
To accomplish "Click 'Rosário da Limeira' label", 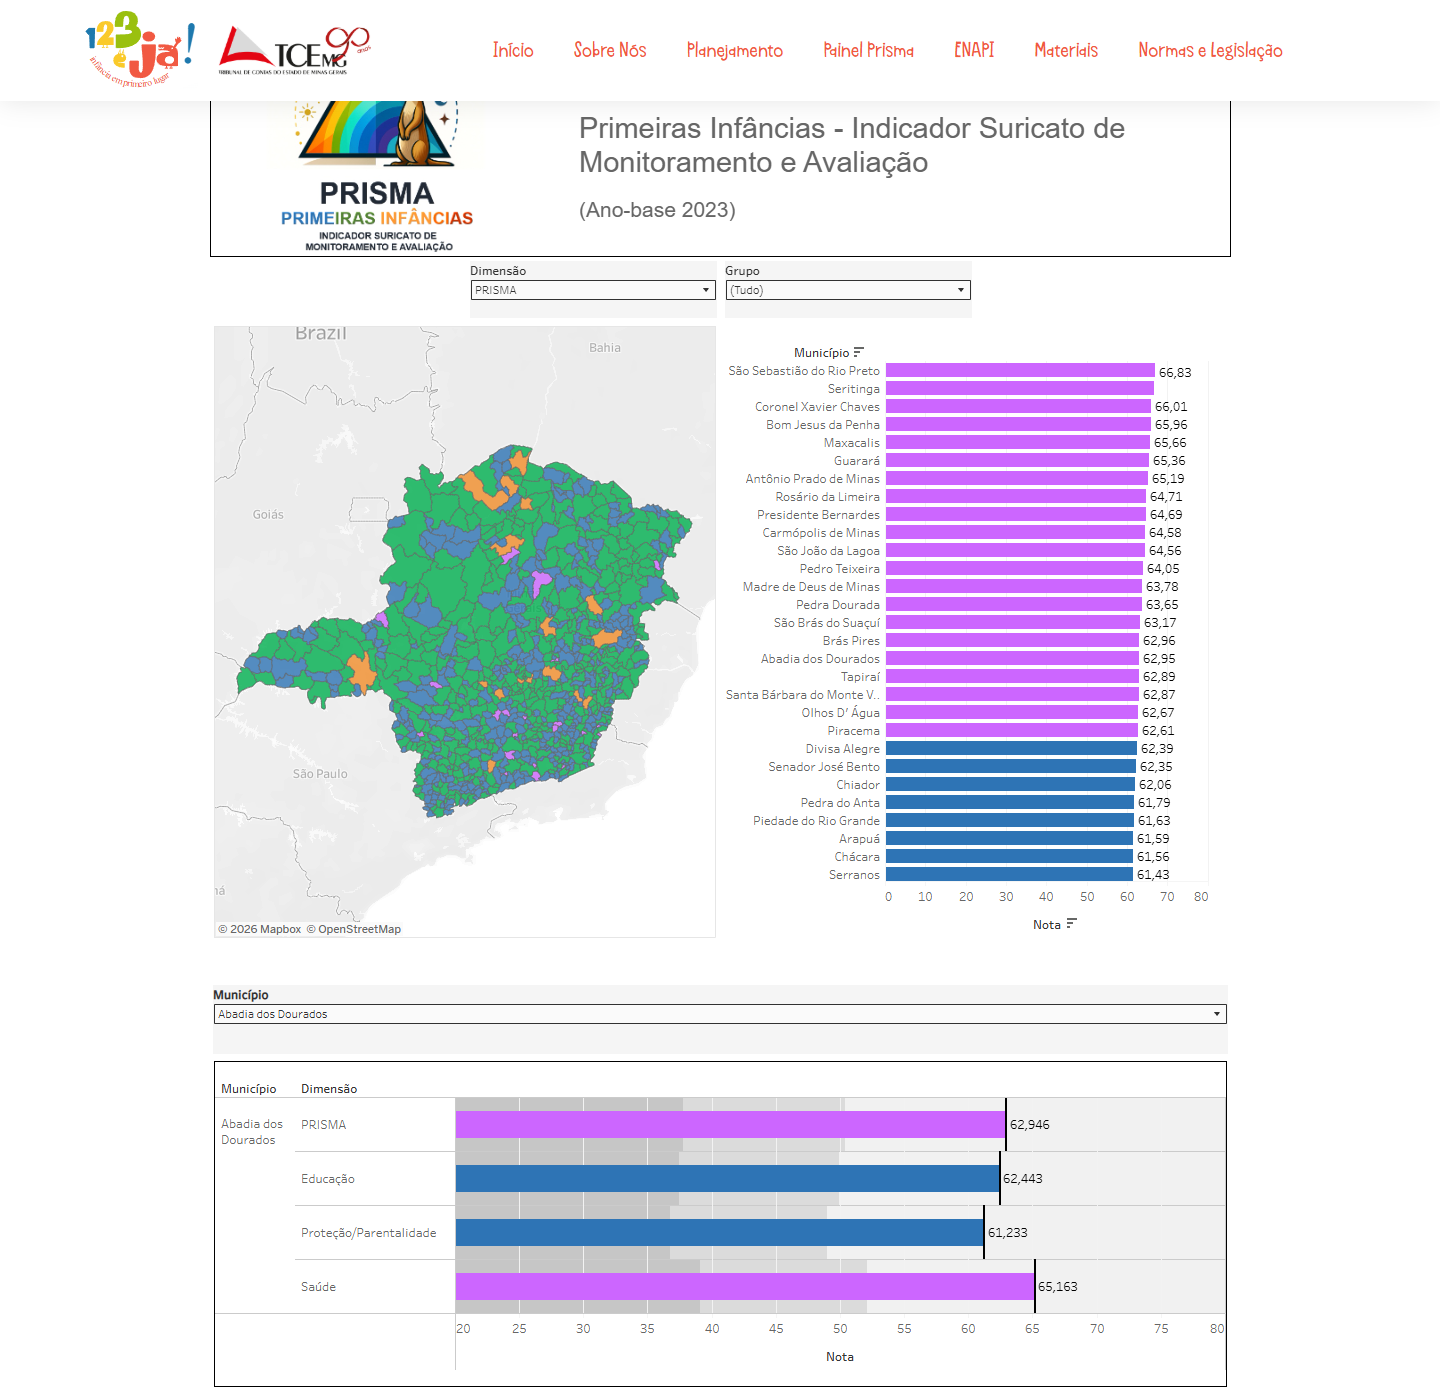I will point(828,497).
